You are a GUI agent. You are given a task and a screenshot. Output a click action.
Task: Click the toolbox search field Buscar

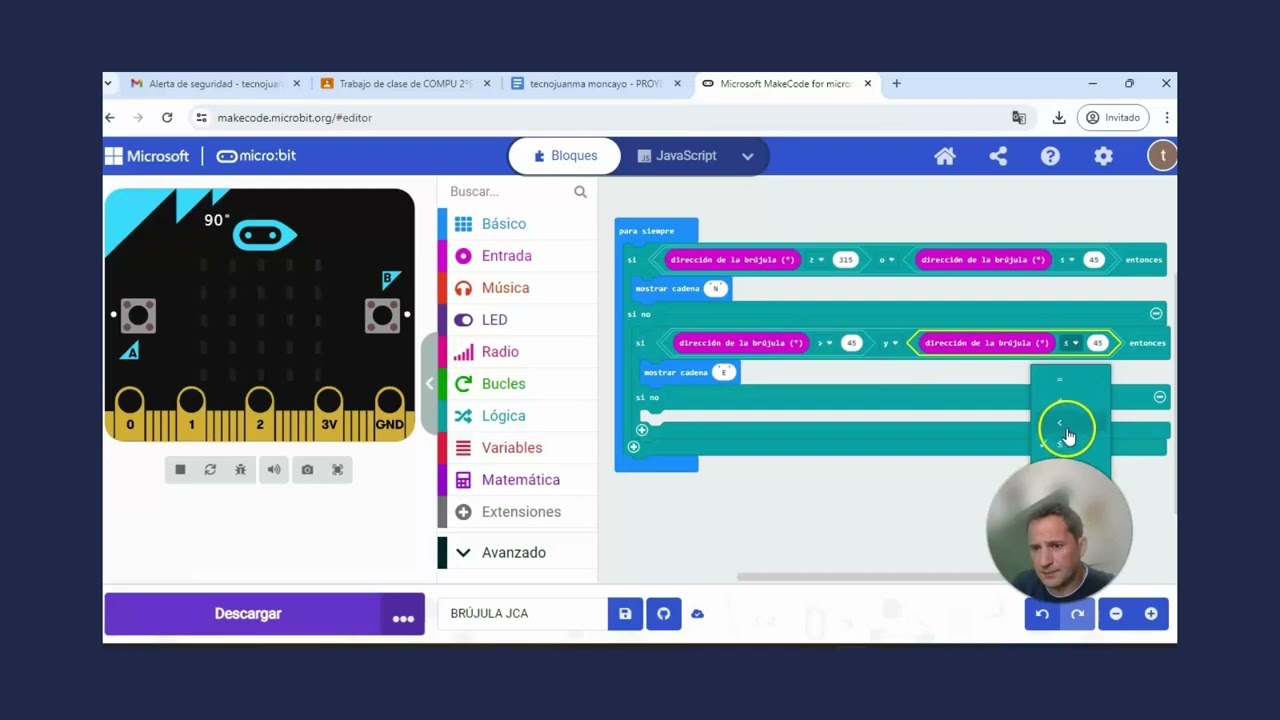click(x=509, y=191)
